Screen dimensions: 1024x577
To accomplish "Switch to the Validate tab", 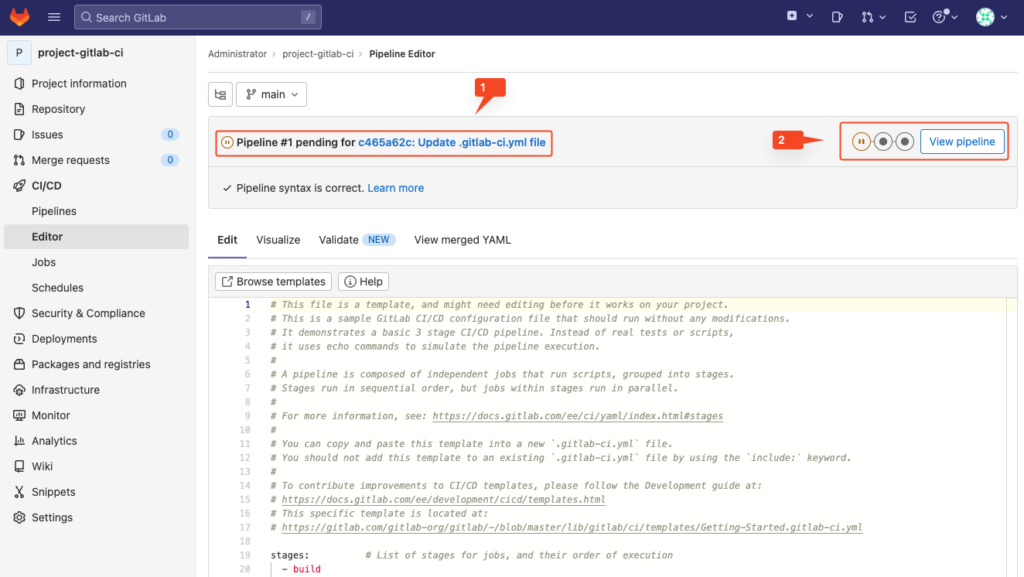I will point(357,240).
